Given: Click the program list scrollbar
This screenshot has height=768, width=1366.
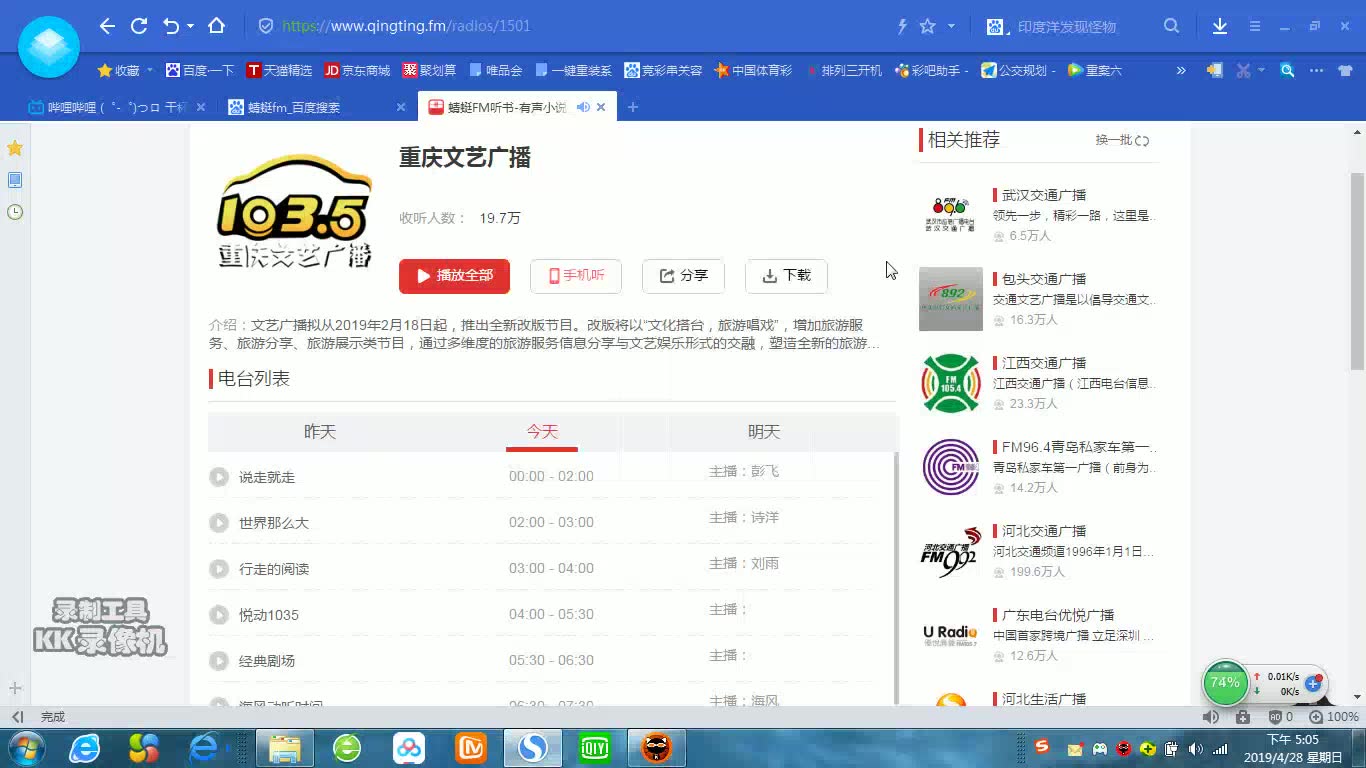Looking at the screenshot, I should (896, 578).
